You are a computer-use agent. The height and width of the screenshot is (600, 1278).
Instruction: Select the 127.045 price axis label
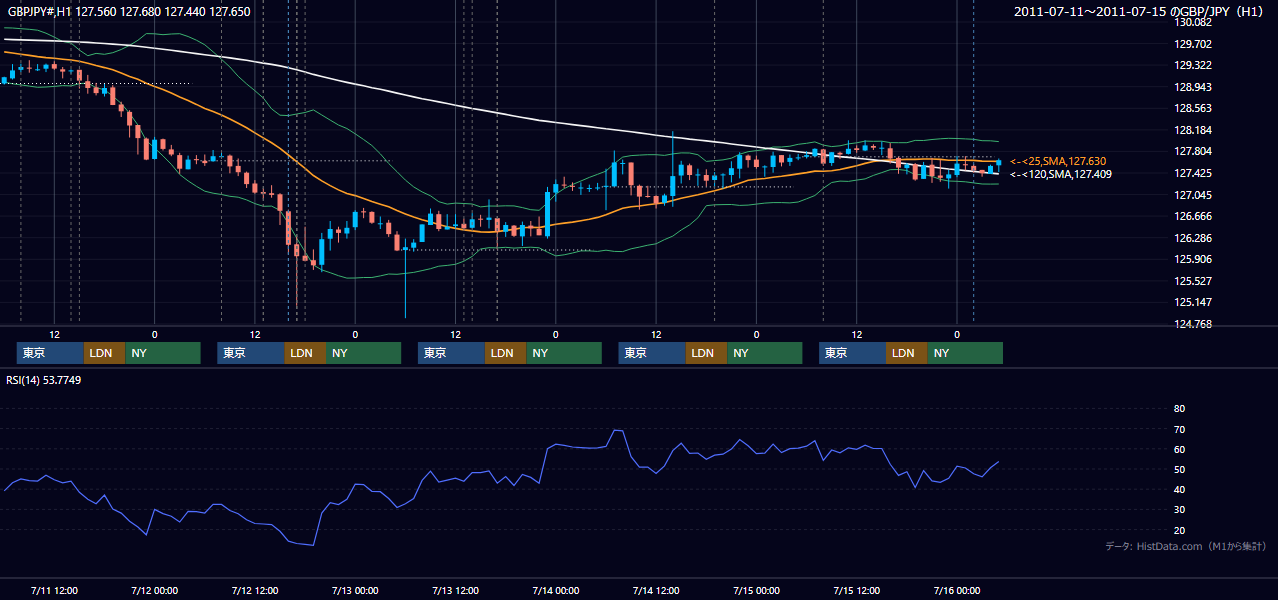point(1193,195)
